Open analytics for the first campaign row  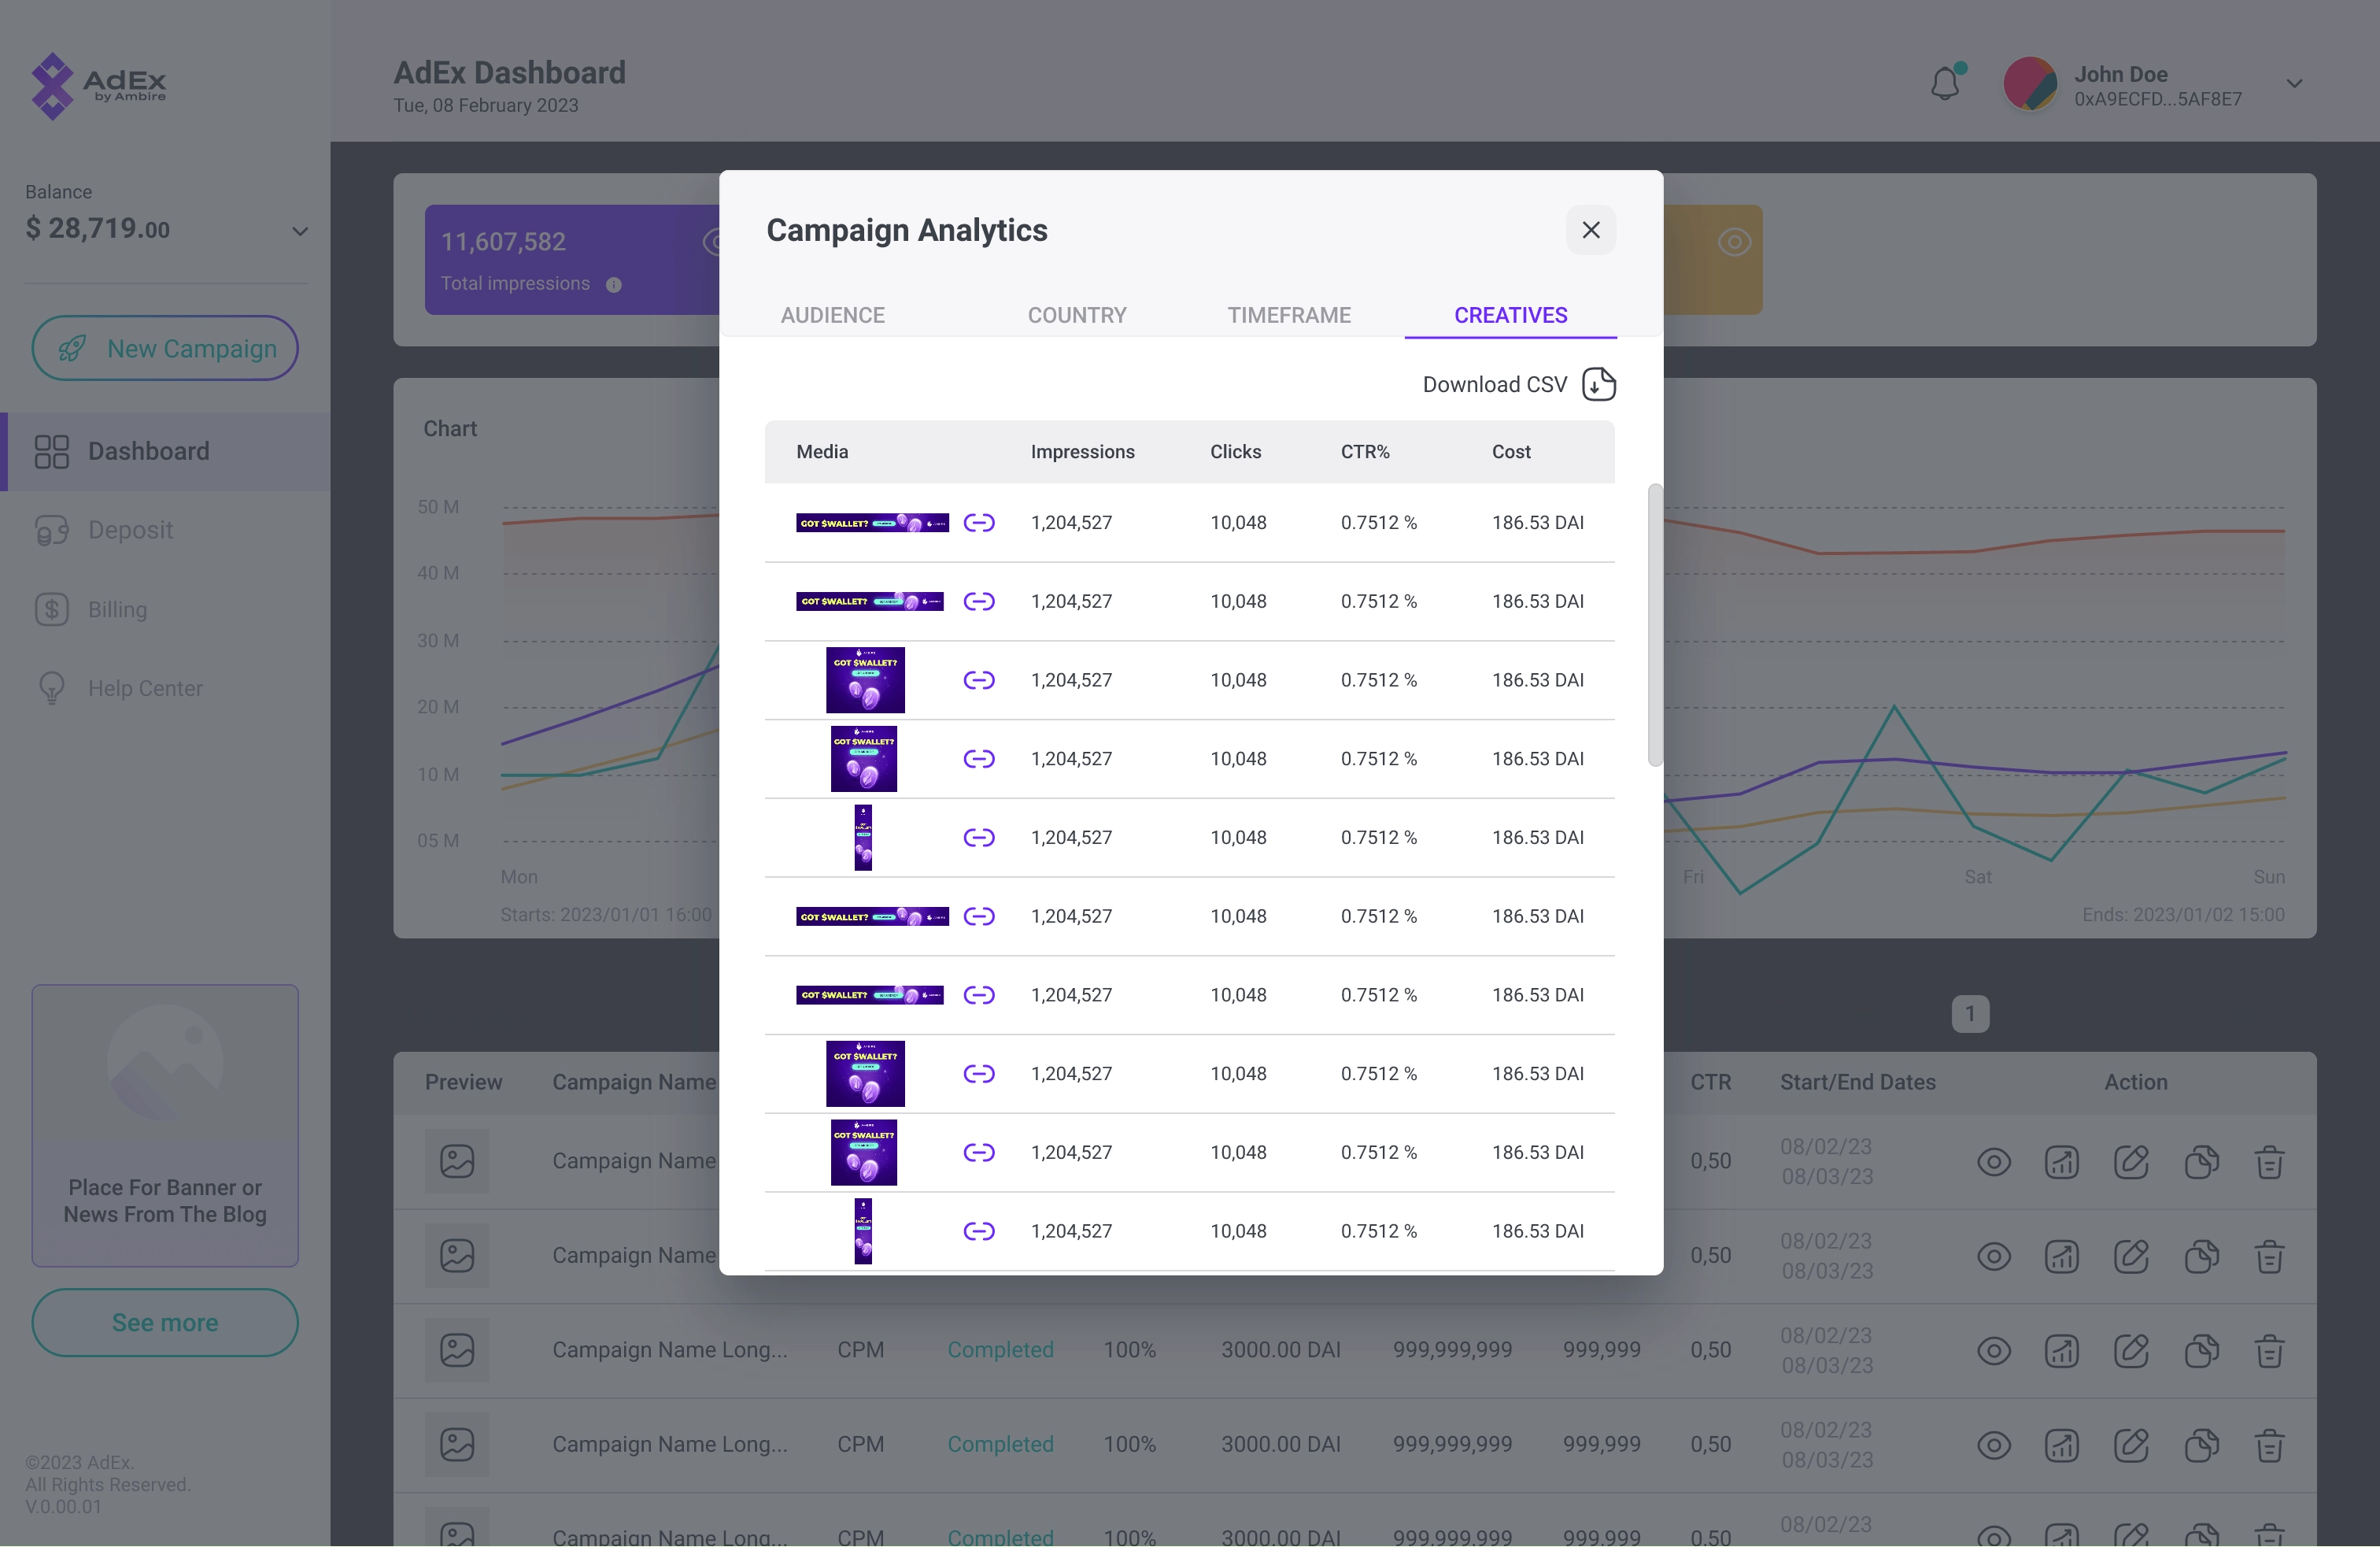pos(2062,1162)
